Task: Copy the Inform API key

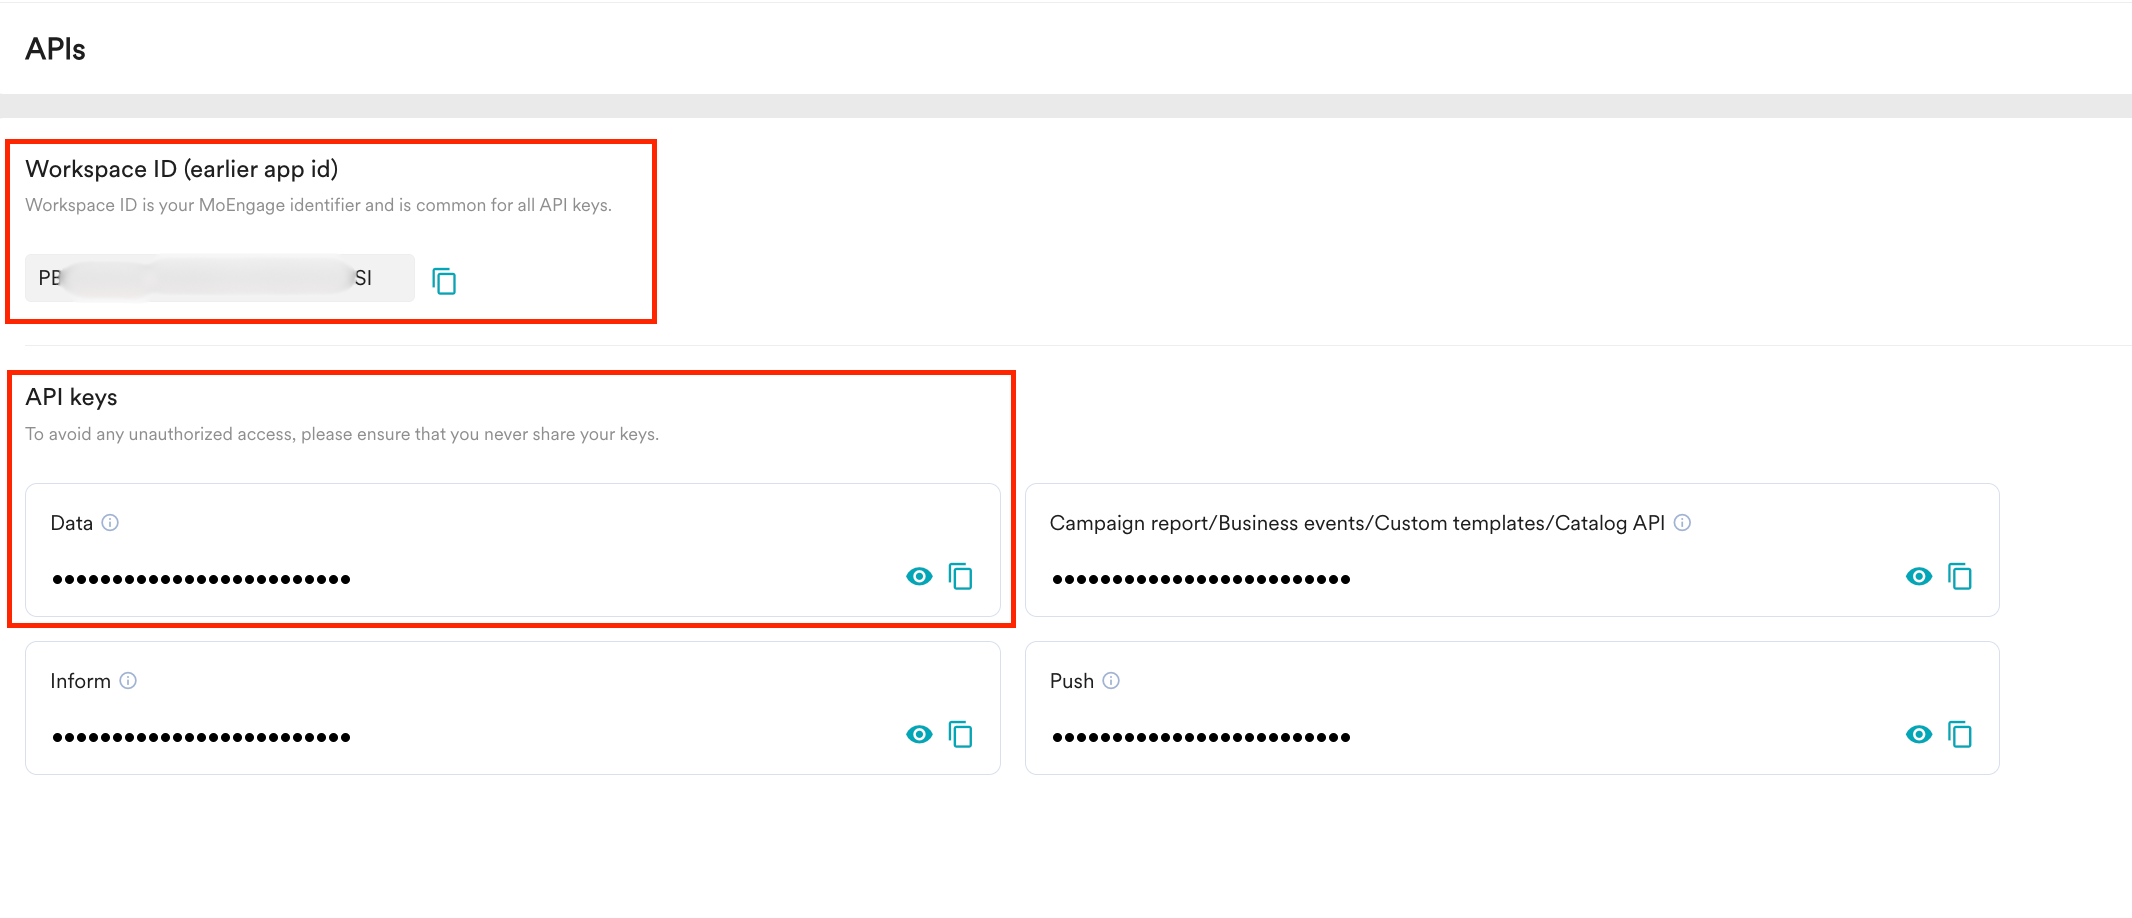Action: point(960,735)
